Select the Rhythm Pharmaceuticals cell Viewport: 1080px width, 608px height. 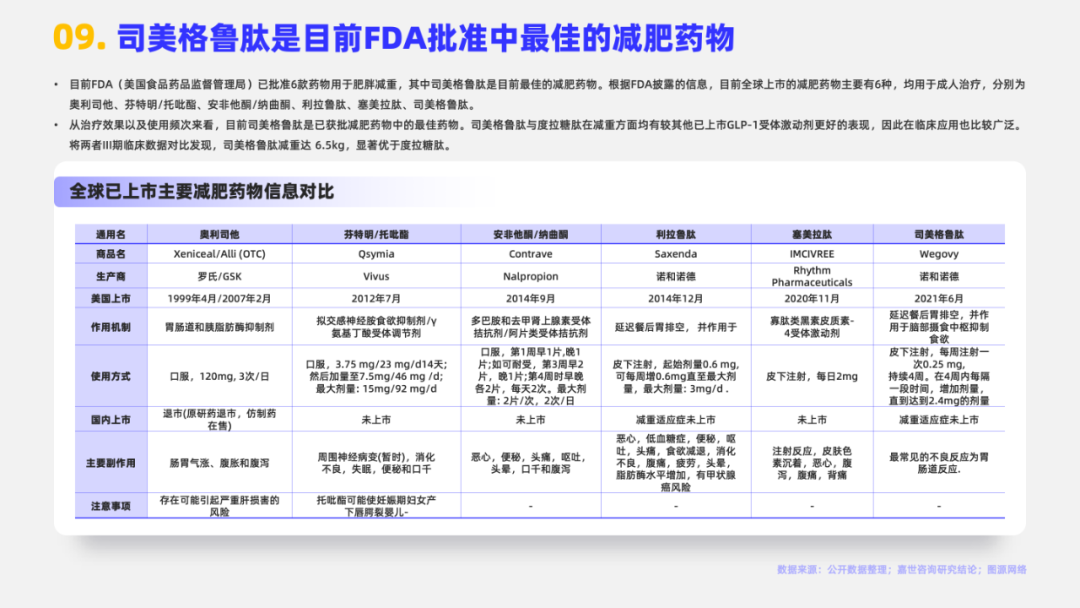(812, 276)
